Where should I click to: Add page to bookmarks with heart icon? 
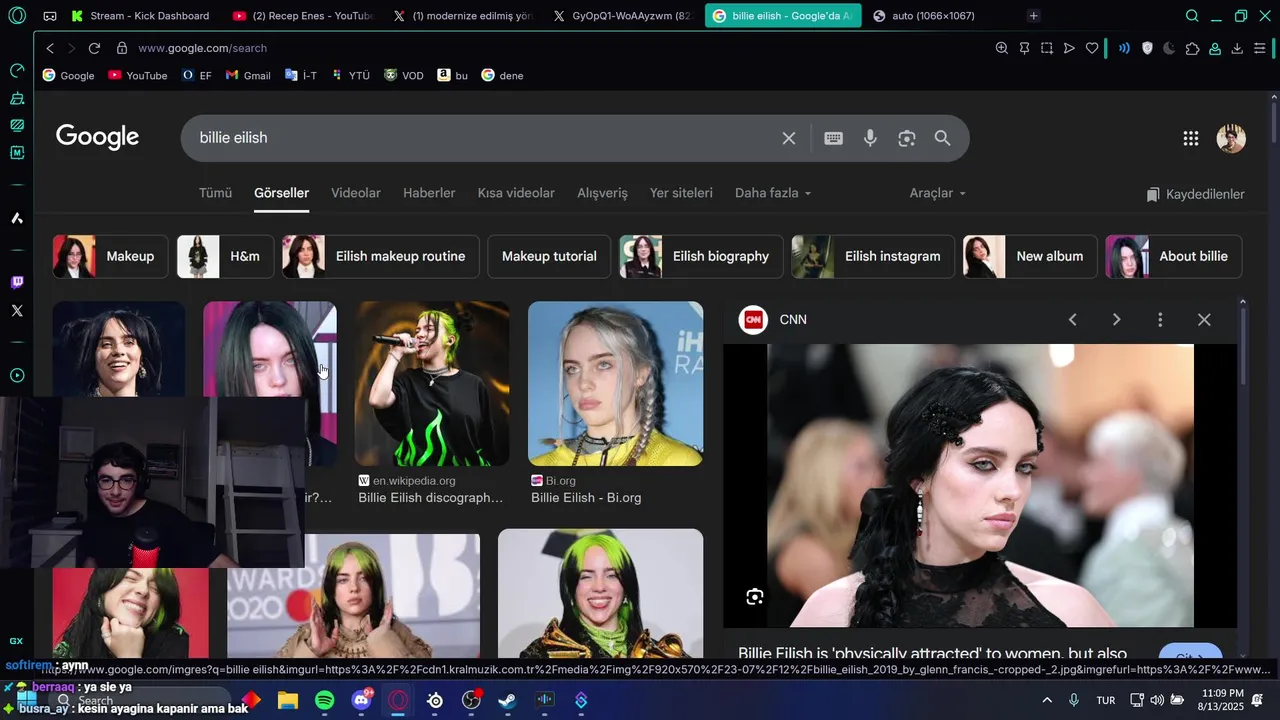tap(1092, 48)
